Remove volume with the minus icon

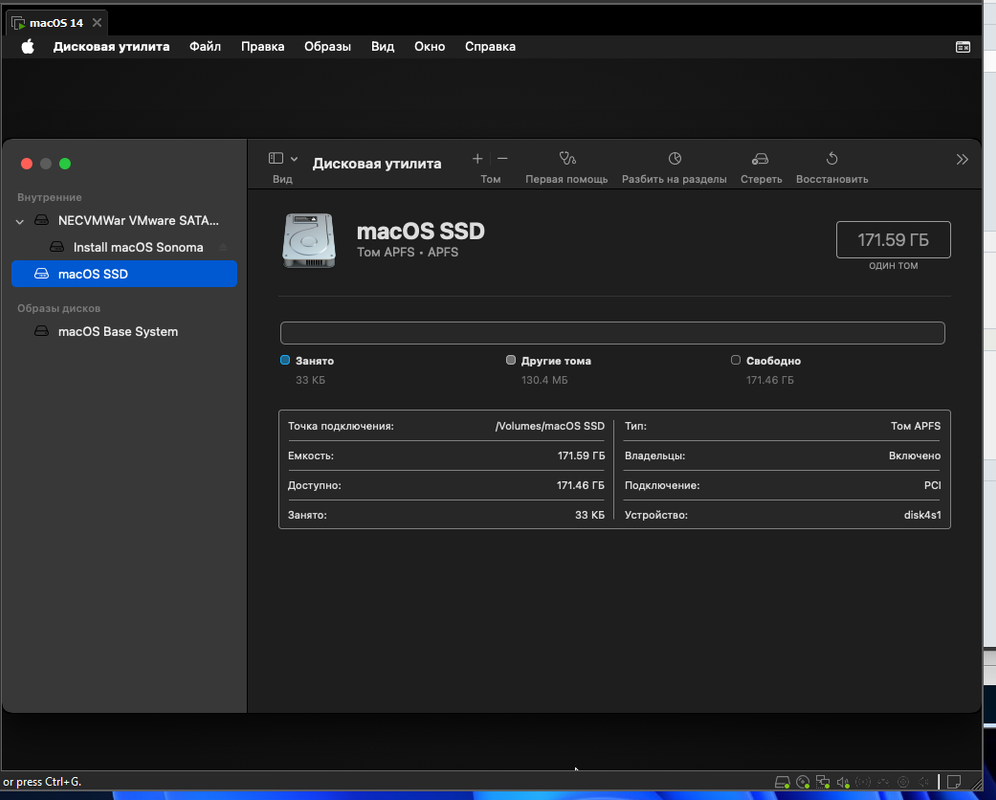(502, 159)
